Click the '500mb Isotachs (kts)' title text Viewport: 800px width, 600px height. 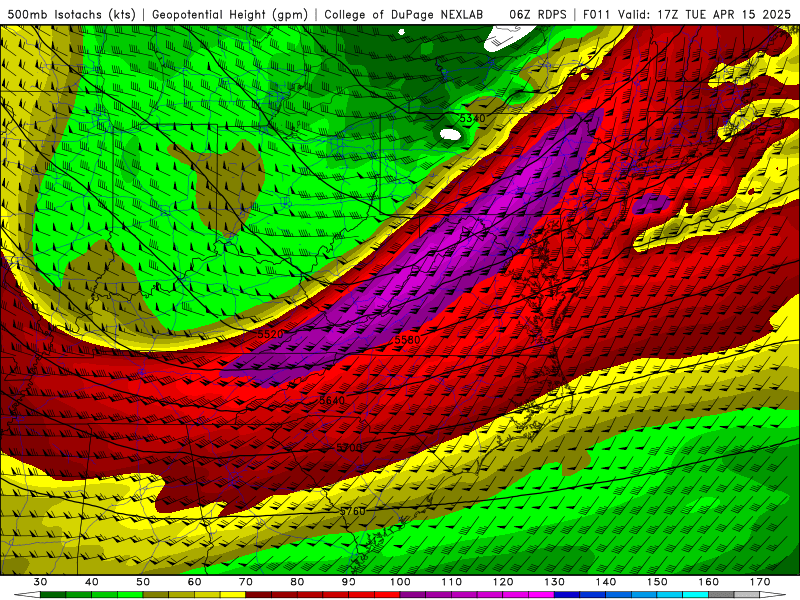[72, 15]
